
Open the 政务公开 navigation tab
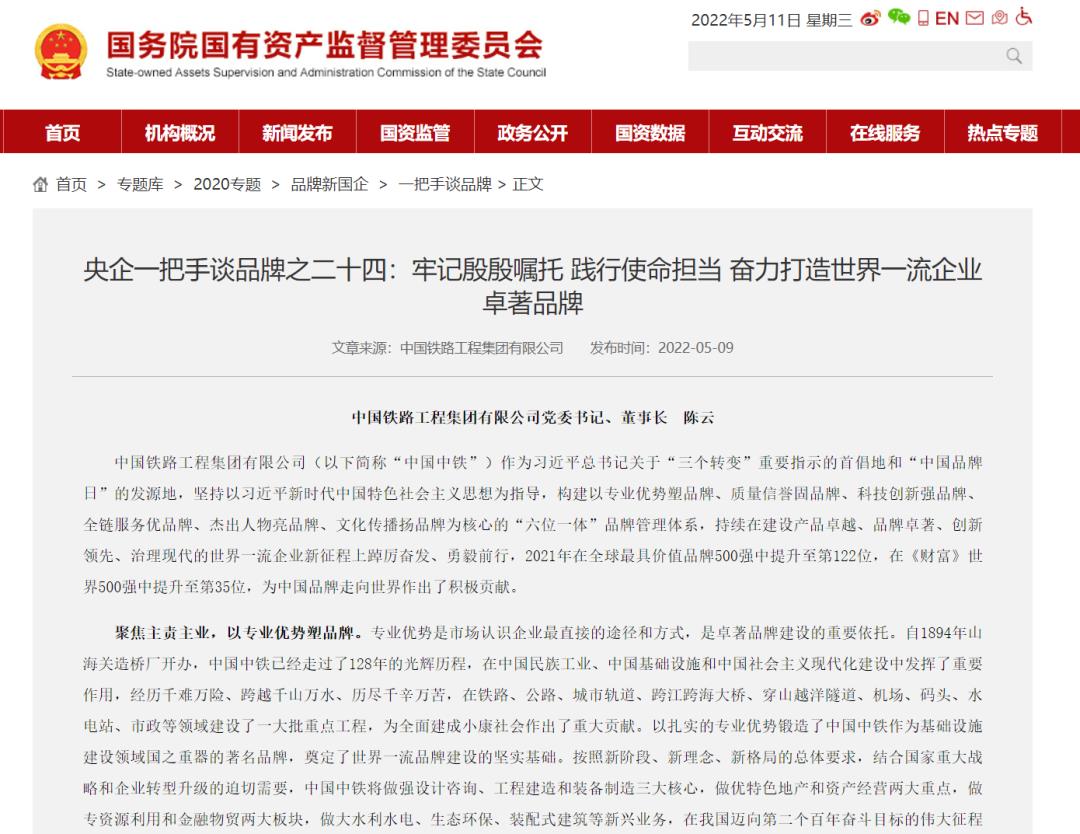pos(532,132)
